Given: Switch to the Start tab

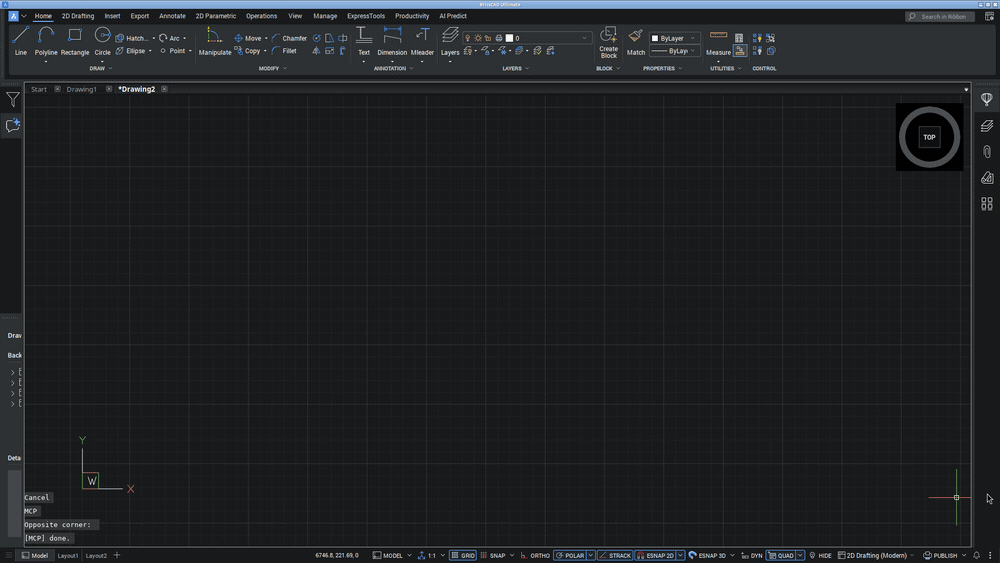Looking at the screenshot, I should 39,89.
